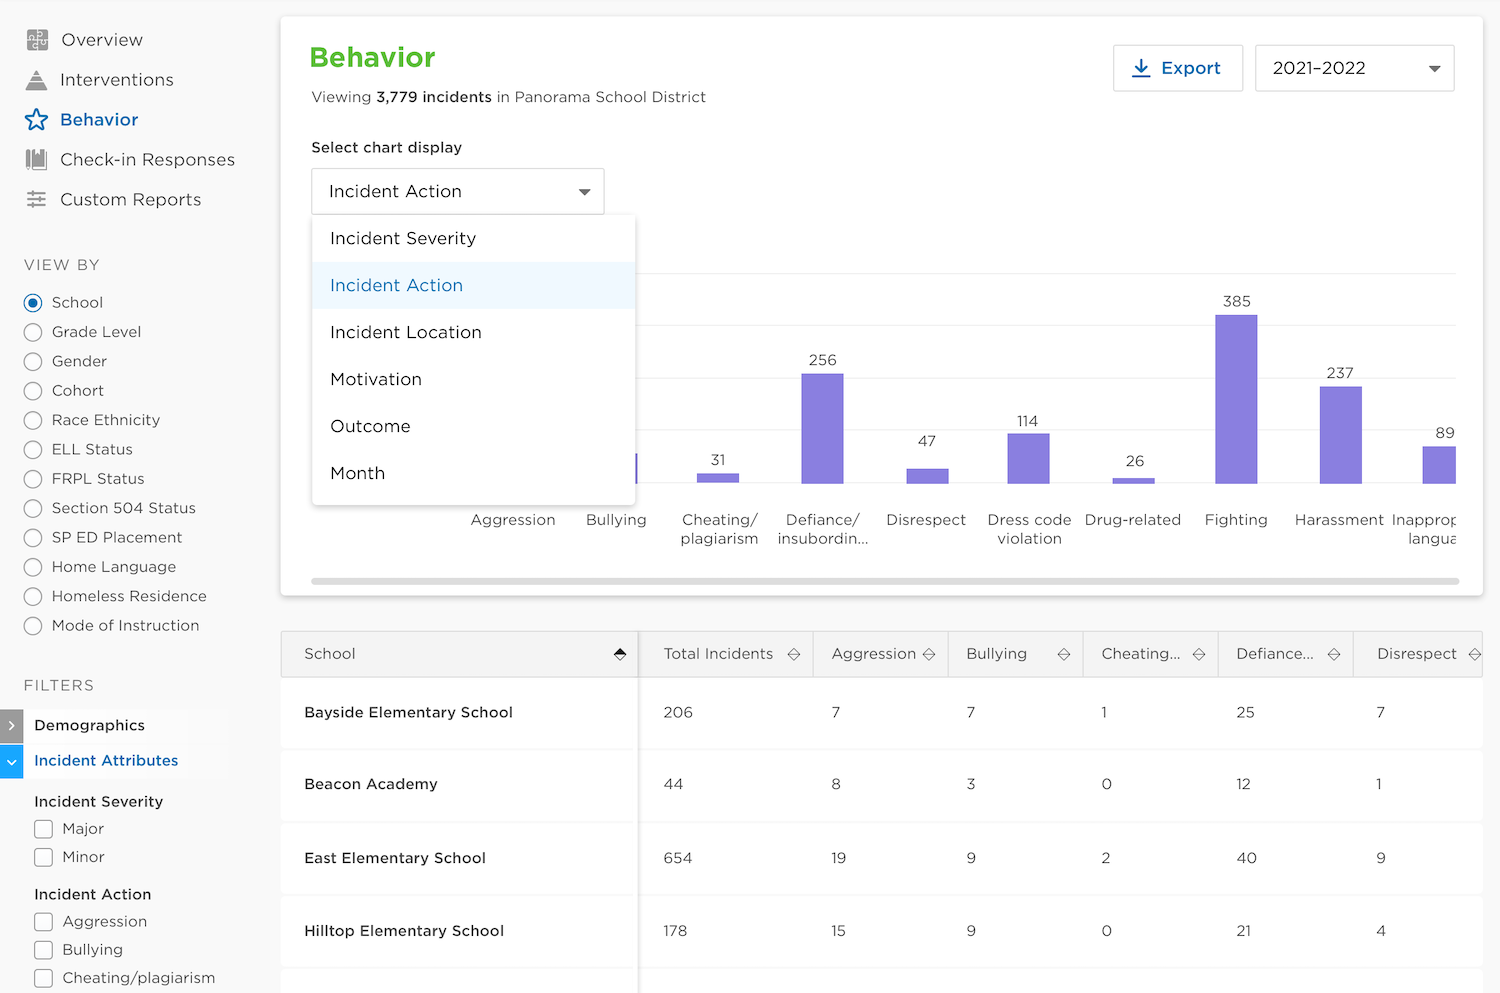Screen dimensions: 1500x993
Task: Choose Incident Action from dropdown list
Action: [474, 285]
